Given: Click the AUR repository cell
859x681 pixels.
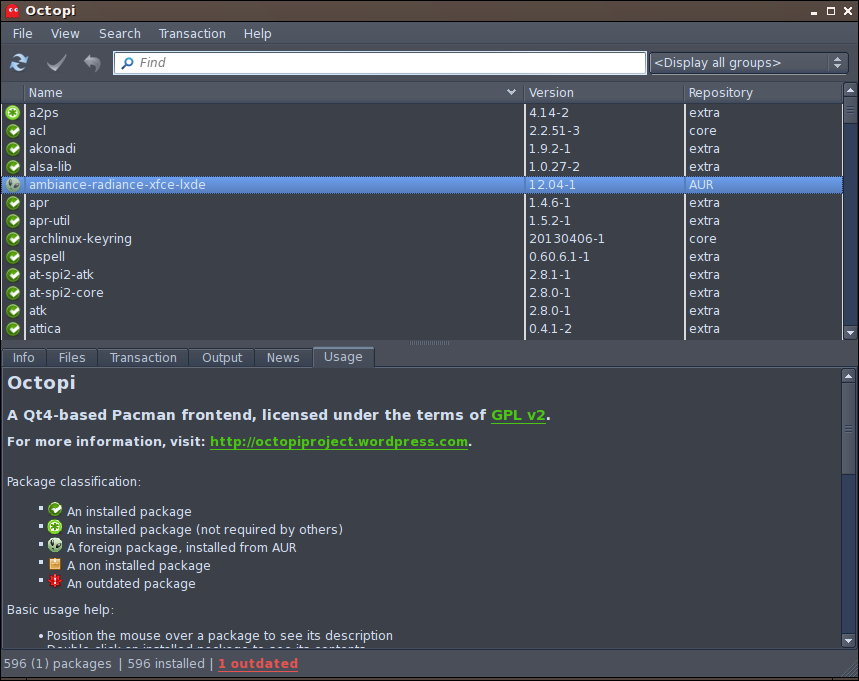Looking at the screenshot, I should 701,185.
